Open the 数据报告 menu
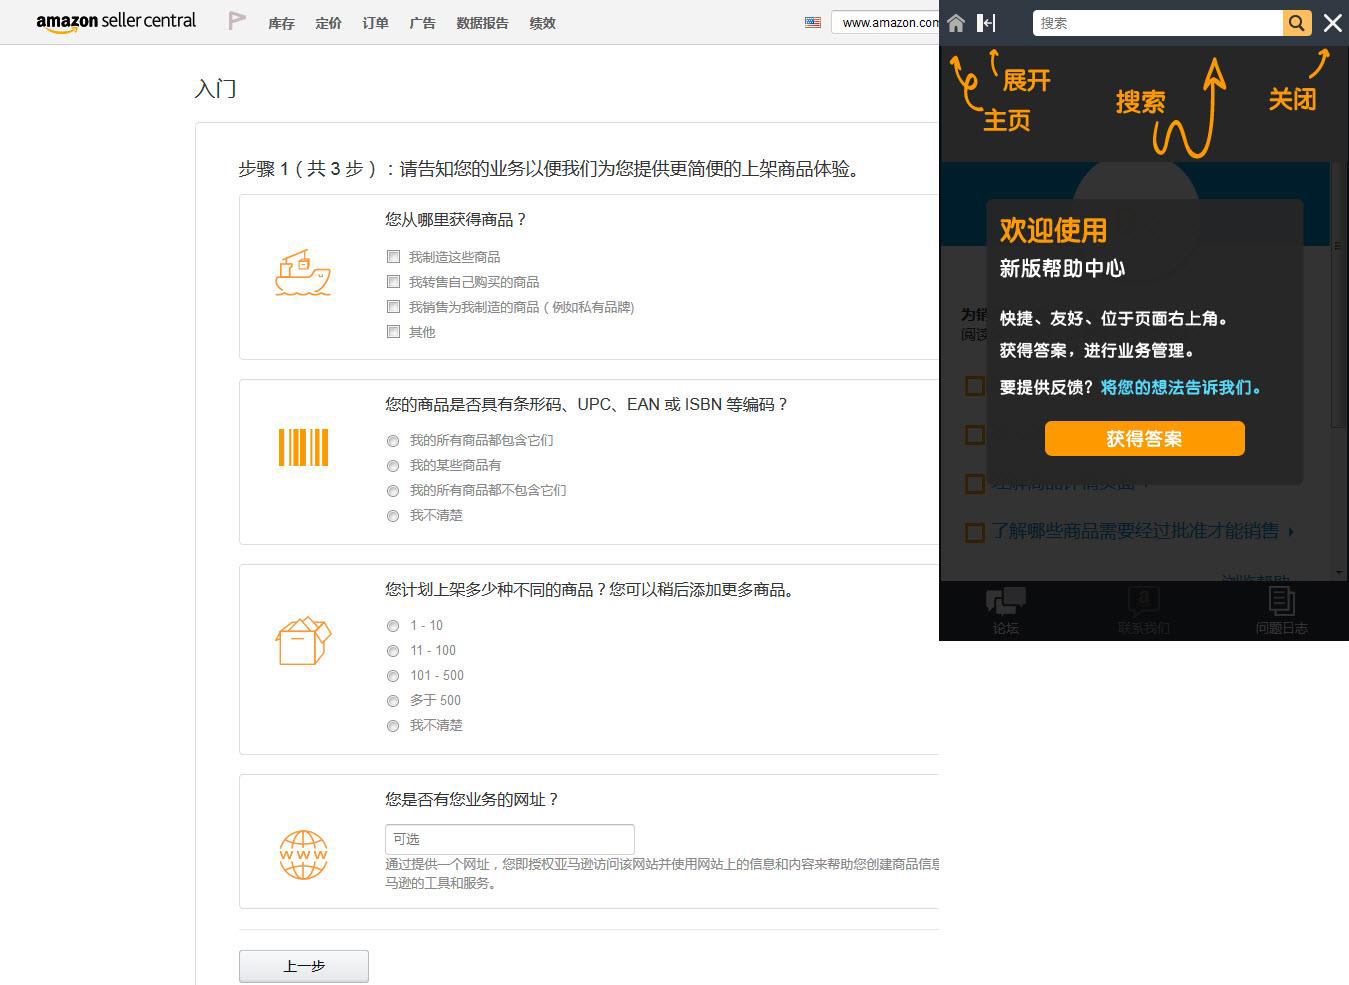The width and height of the screenshot is (1349, 985). tap(484, 23)
